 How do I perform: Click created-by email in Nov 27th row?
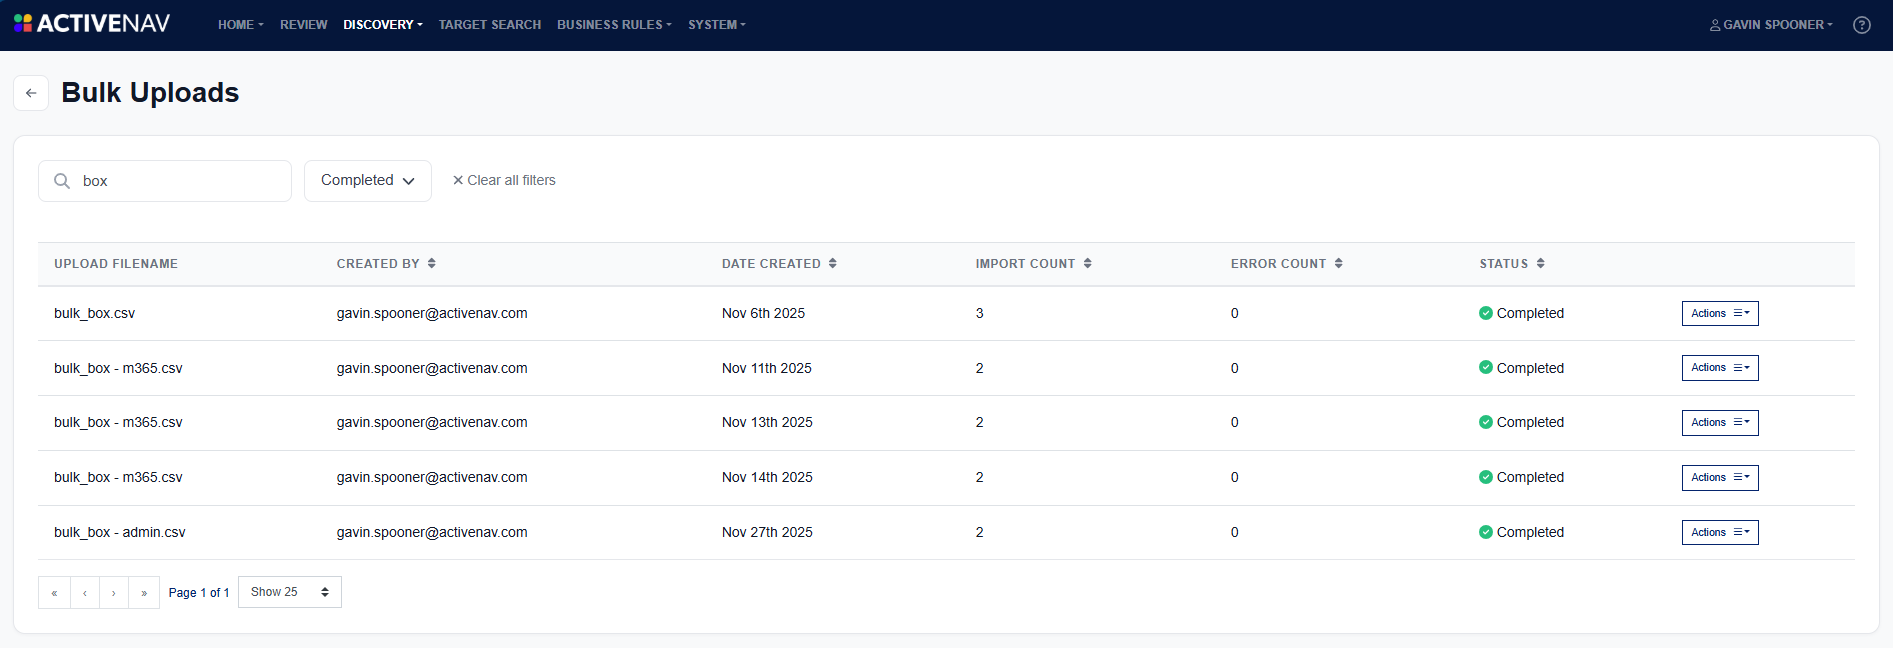pyautogui.click(x=432, y=532)
